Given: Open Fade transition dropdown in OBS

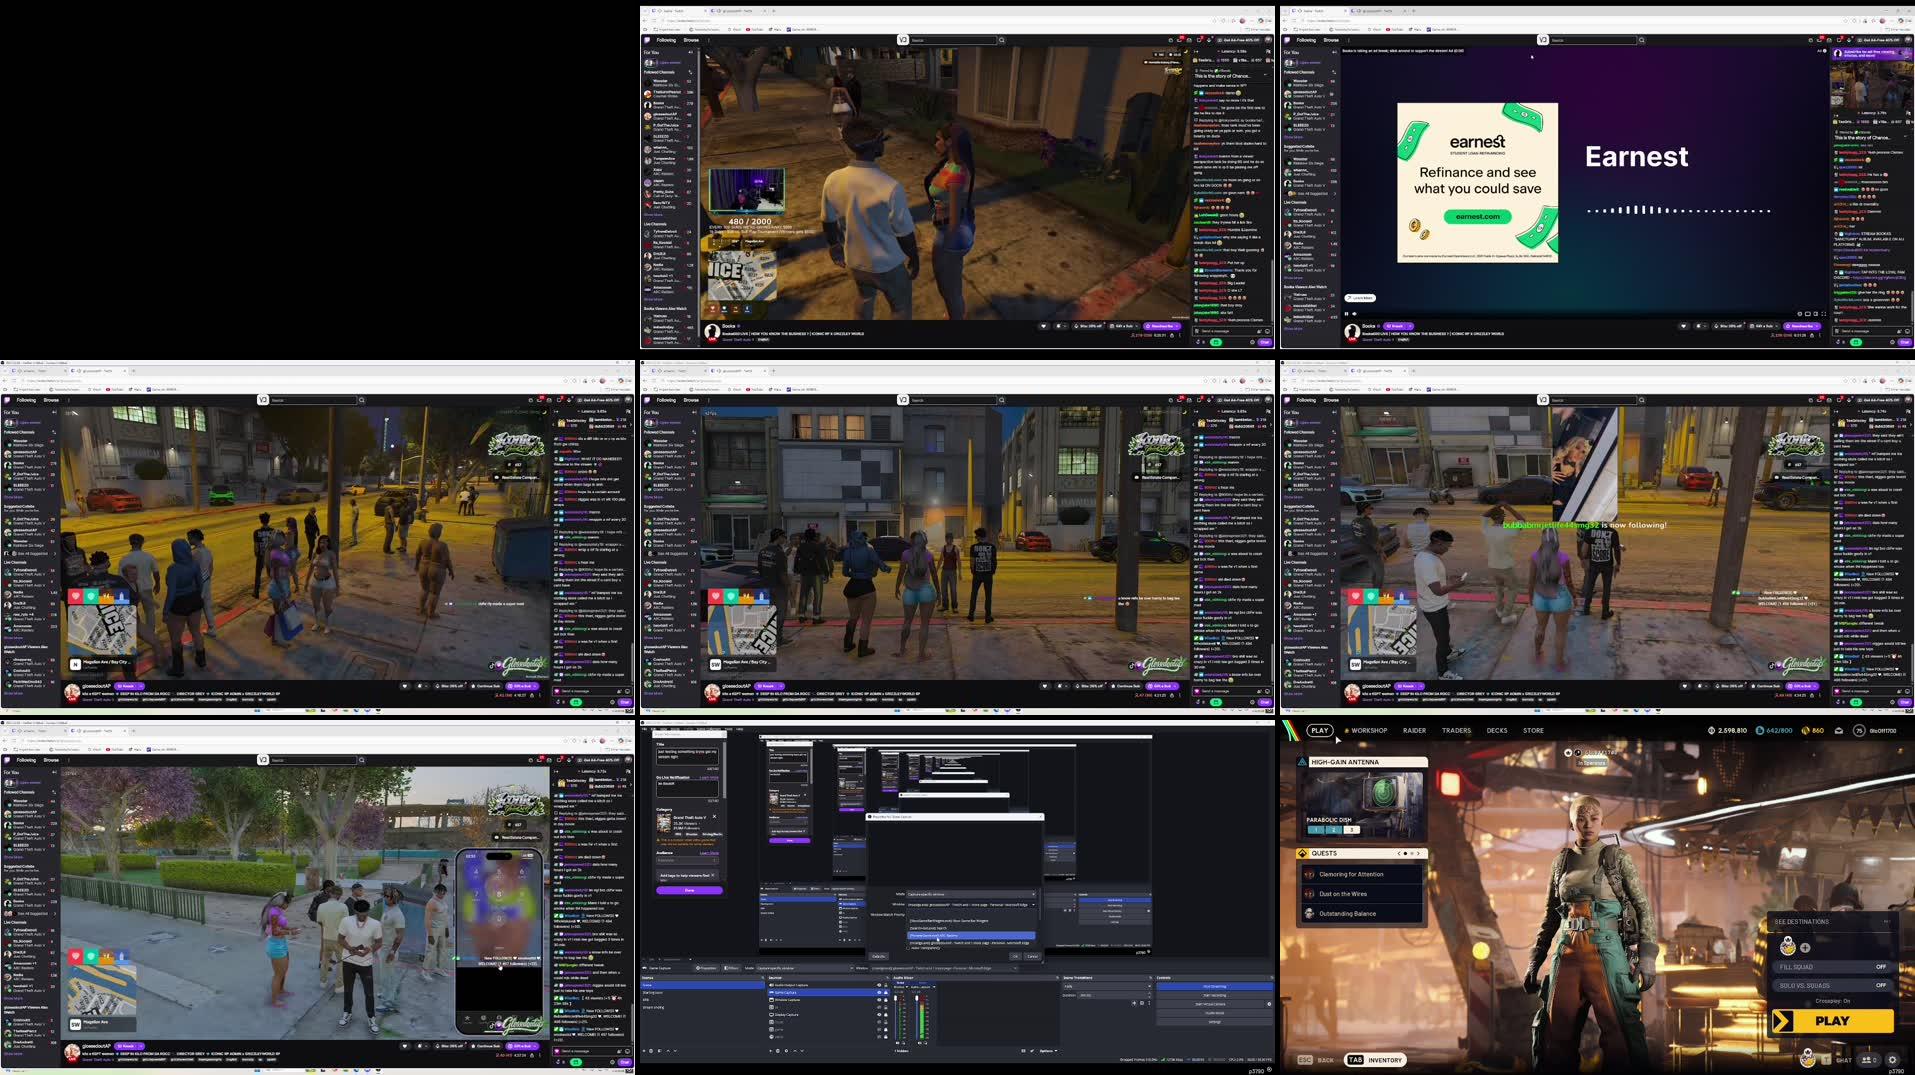Looking at the screenshot, I should (1105, 986).
